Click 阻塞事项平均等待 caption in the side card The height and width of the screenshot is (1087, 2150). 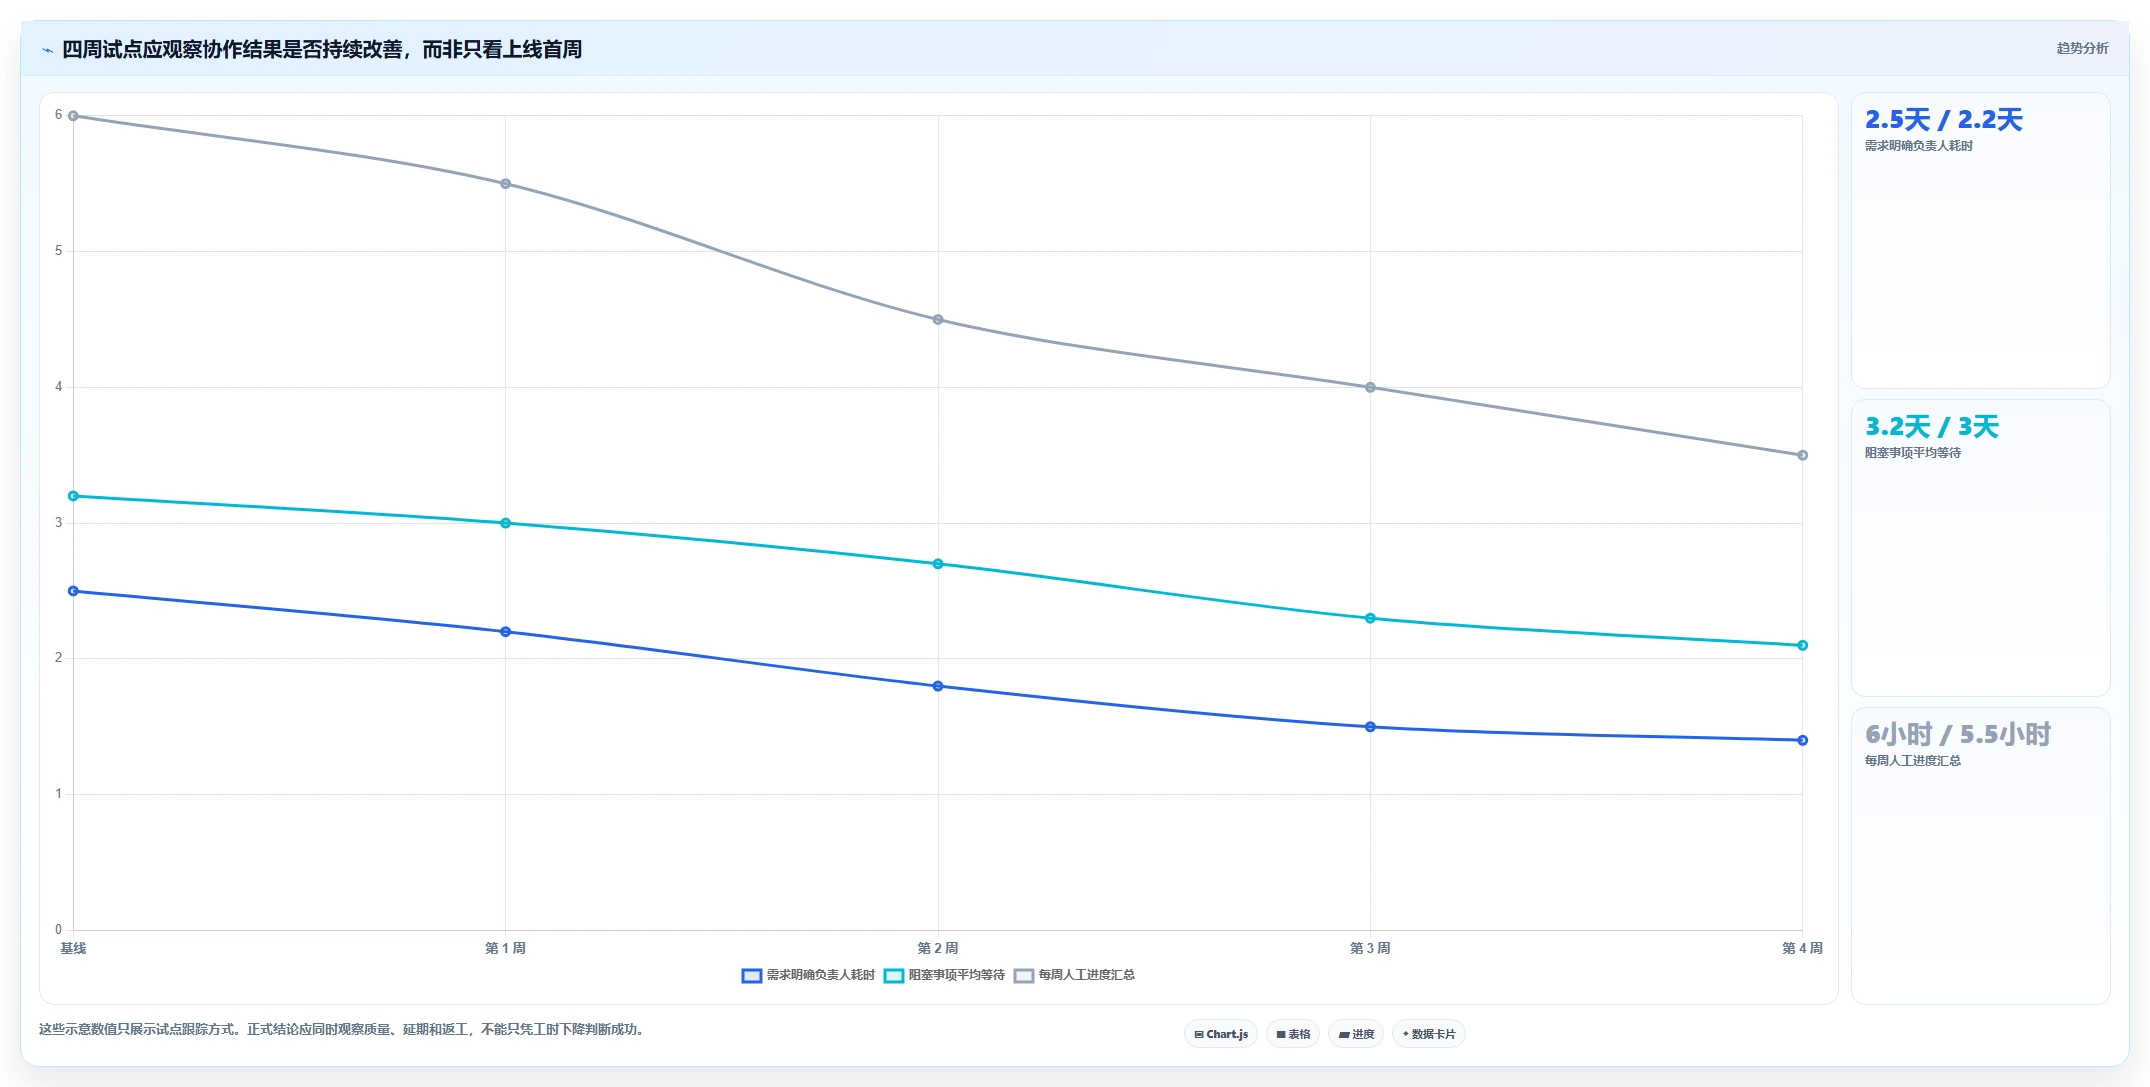(1912, 453)
